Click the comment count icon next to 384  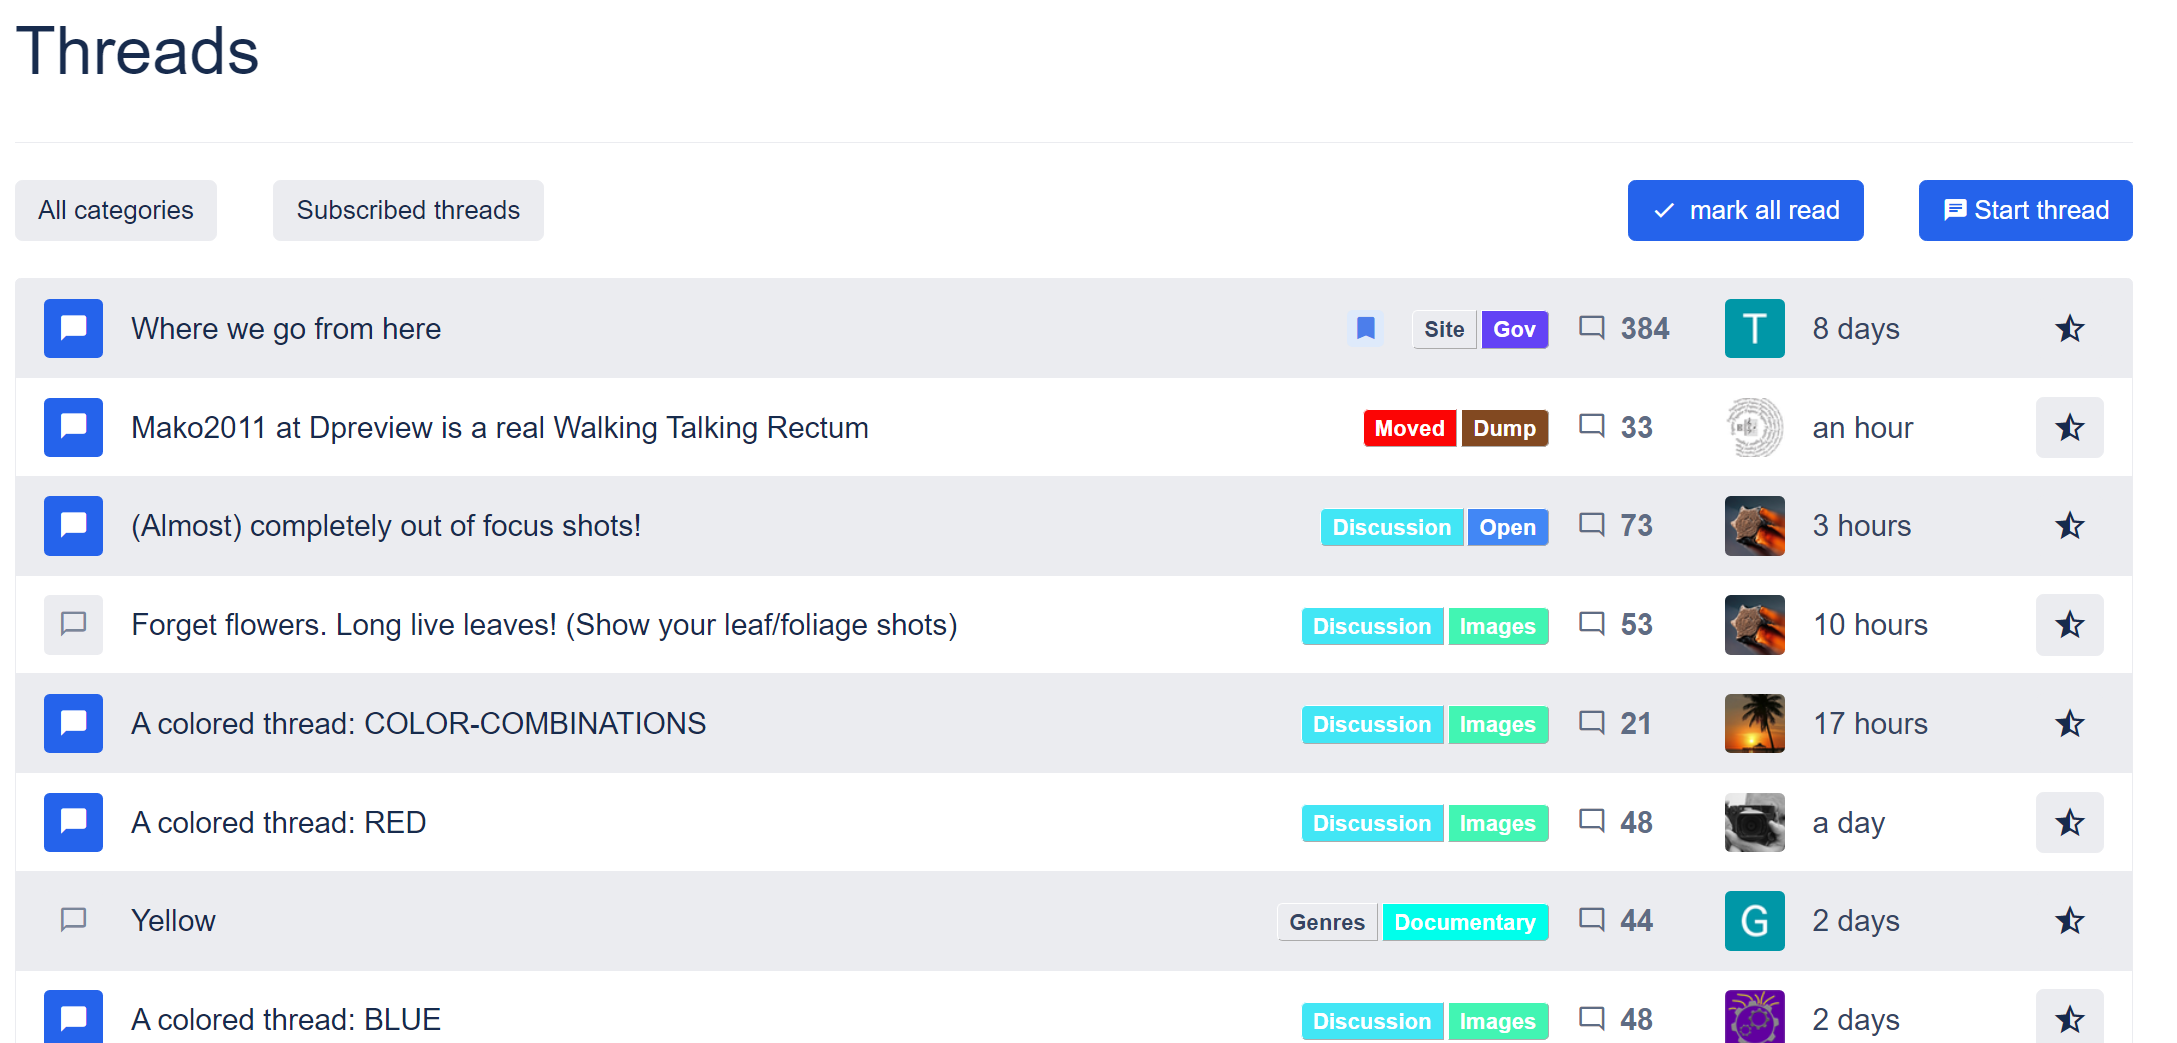(1591, 328)
